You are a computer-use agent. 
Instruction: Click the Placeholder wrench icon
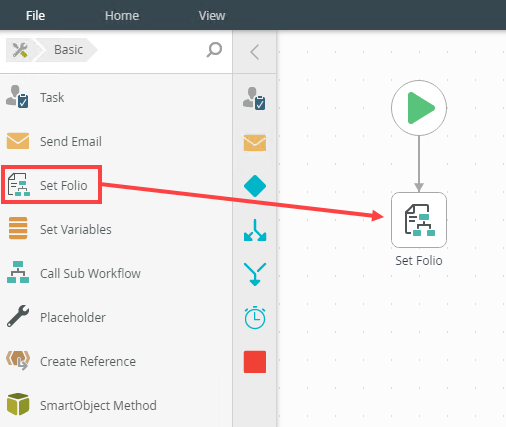[x=18, y=316]
